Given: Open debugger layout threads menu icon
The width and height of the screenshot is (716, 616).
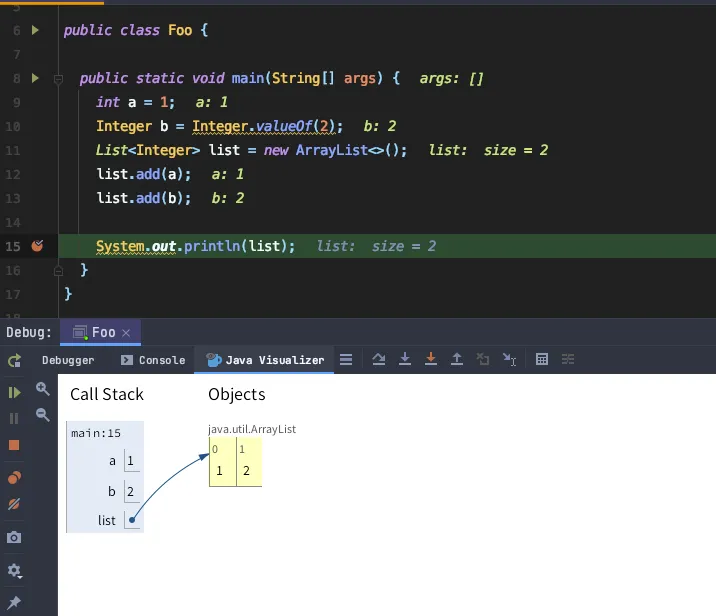Looking at the screenshot, I should click(346, 359).
